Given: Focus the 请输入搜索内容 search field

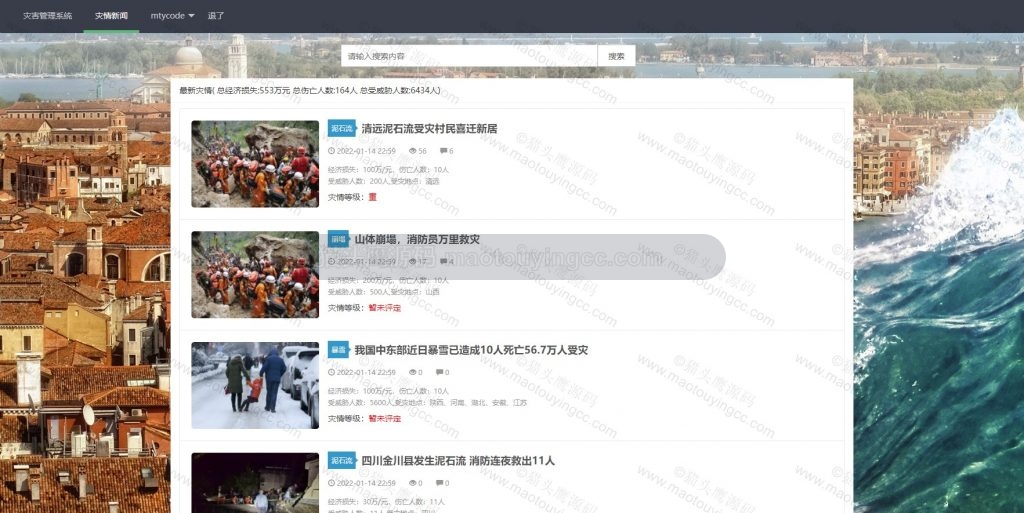Looking at the screenshot, I should (469, 56).
